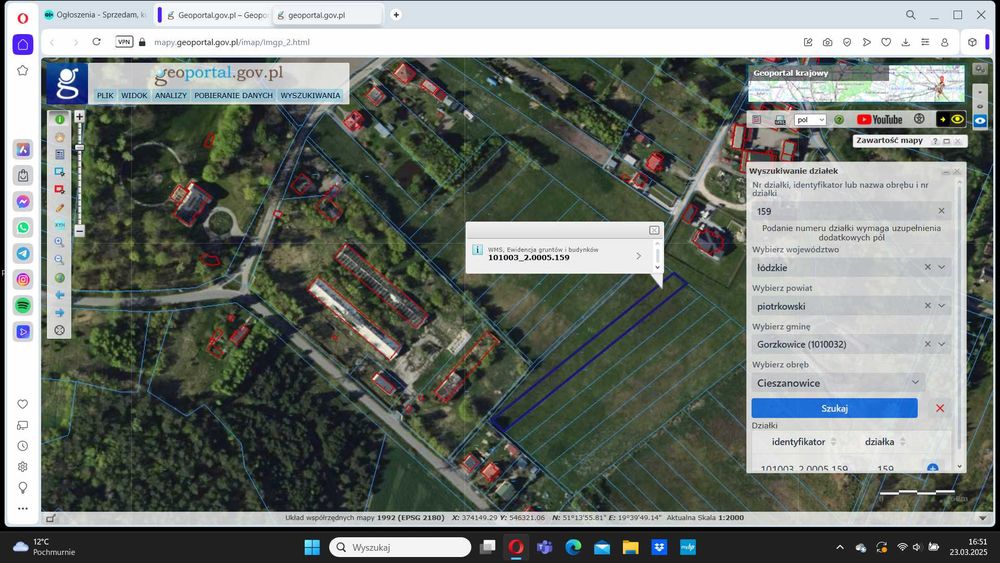
Task: Expand the gmina Gorzkowice dropdown
Action: click(x=942, y=344)
